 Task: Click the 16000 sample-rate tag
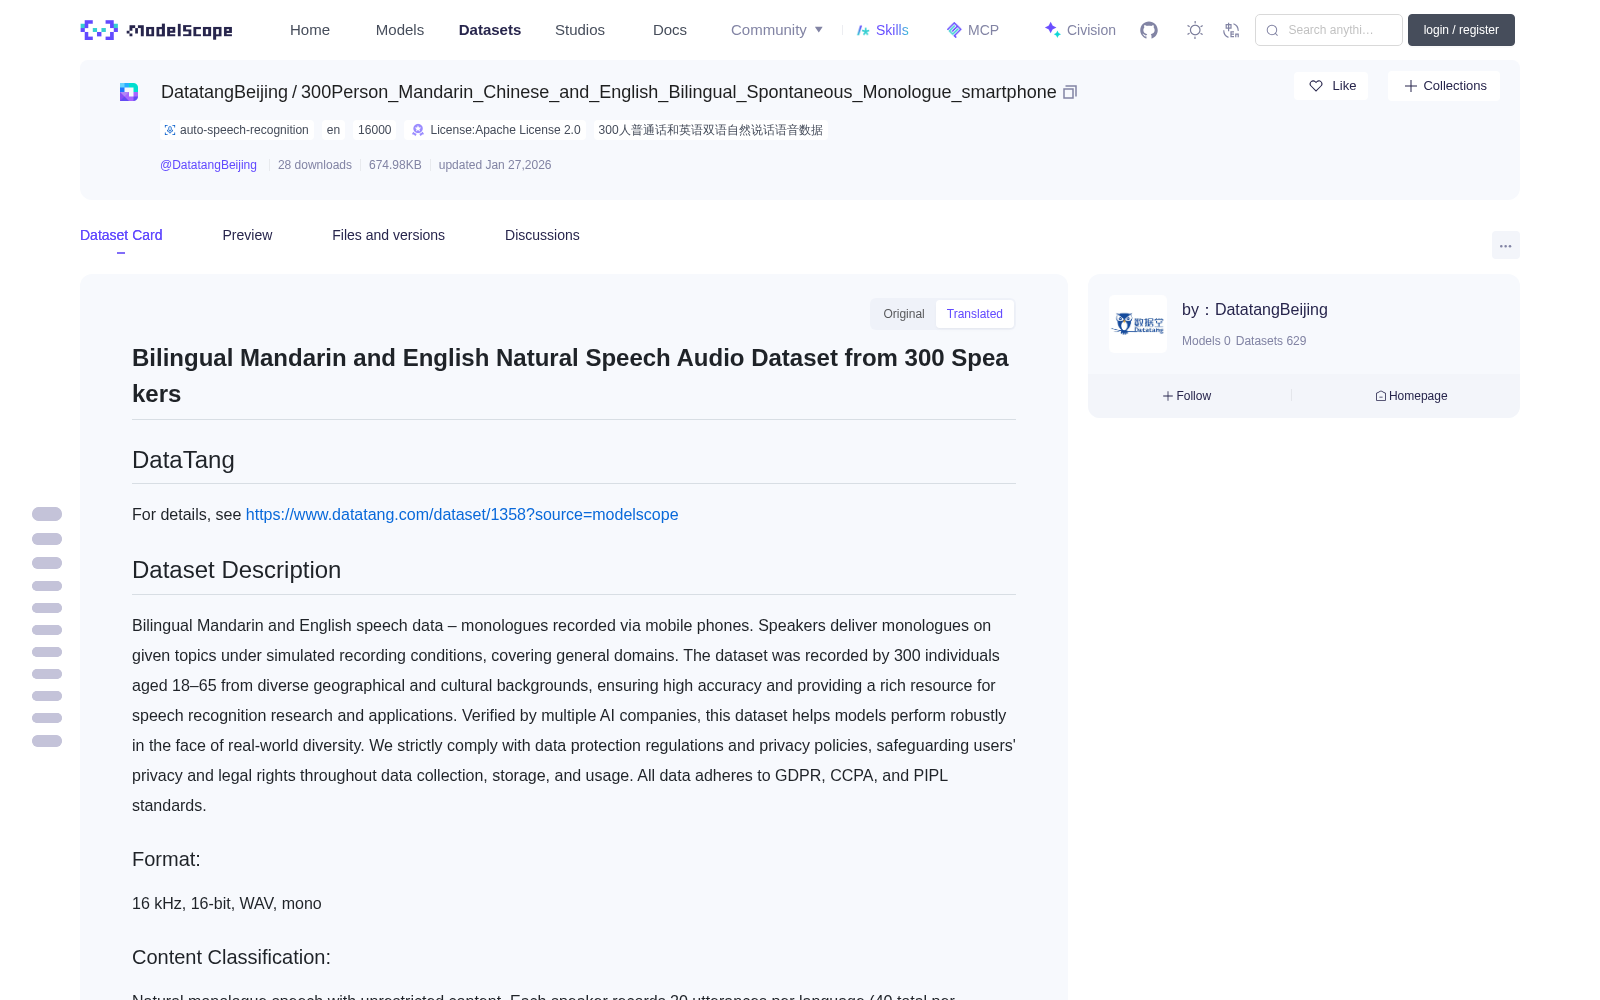tap(375, 130)
